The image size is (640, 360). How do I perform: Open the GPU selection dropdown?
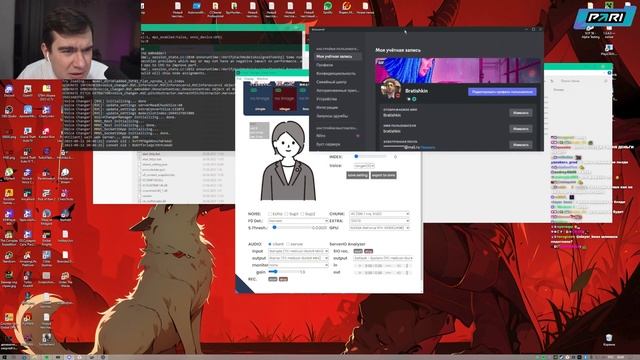pyautogui.click(x=379, y=228)
